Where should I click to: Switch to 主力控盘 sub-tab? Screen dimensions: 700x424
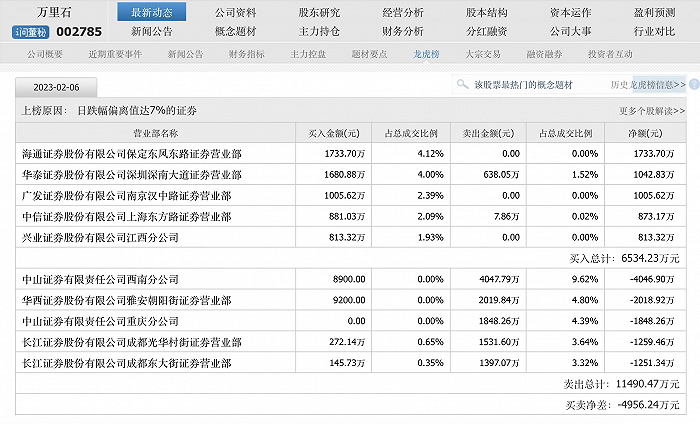[x=308, y=54]
